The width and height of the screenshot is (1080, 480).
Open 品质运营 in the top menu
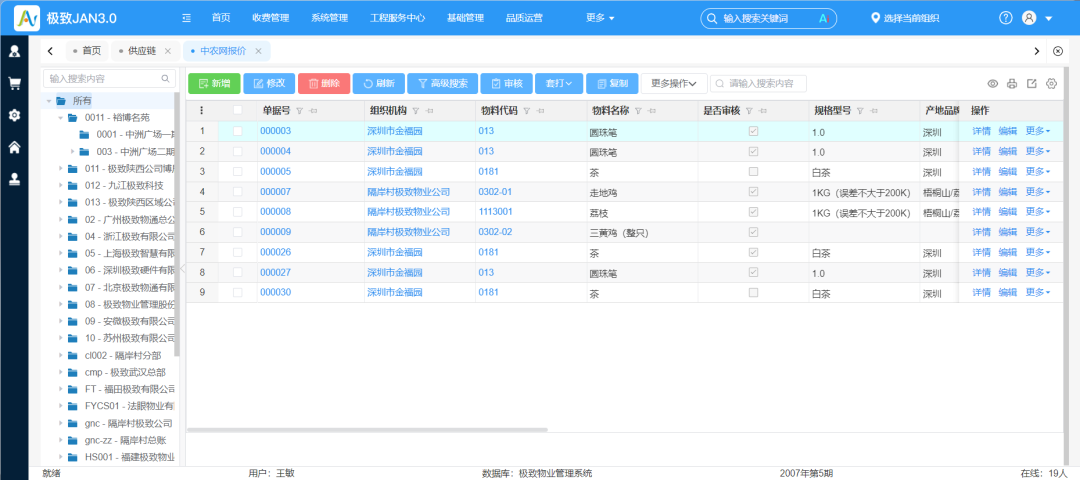(524, 19)
